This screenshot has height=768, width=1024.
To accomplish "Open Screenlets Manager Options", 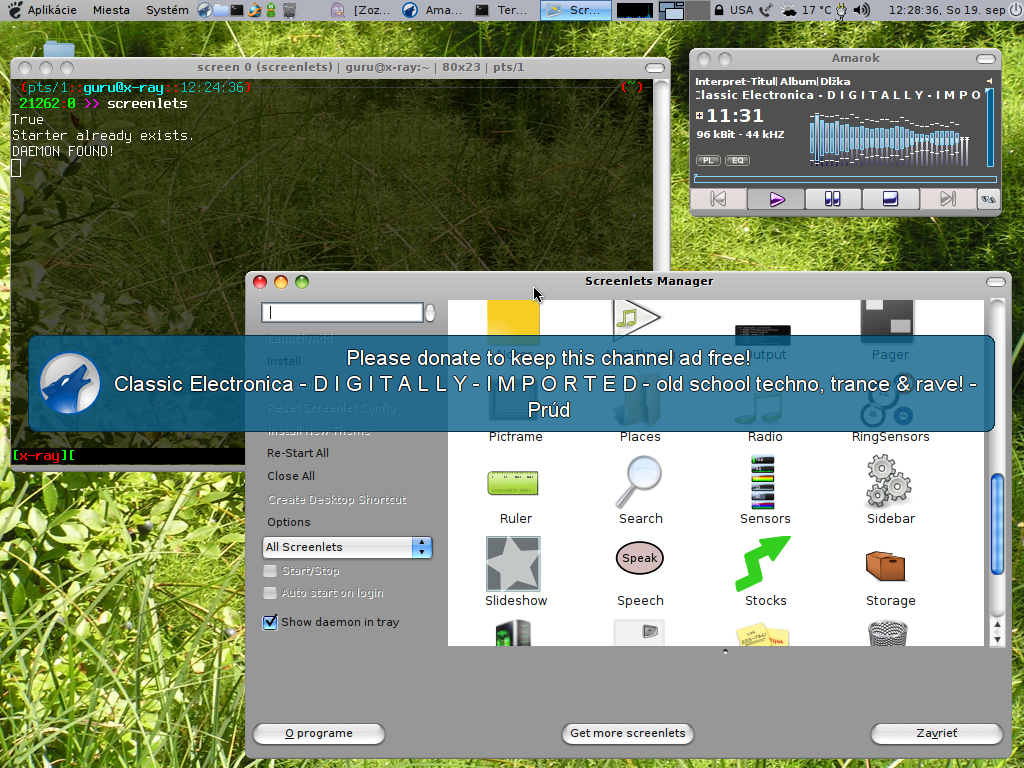I will coord(289,522).
